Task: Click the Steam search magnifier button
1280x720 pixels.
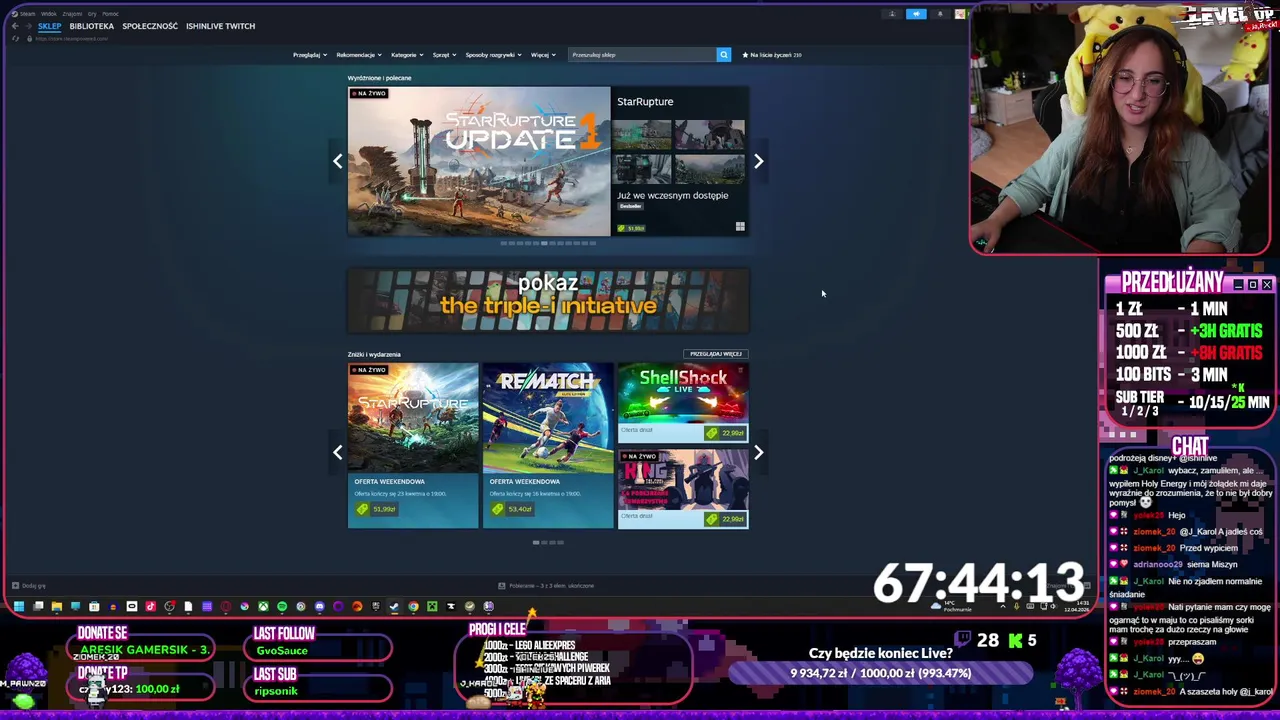Action: (724, 55)
